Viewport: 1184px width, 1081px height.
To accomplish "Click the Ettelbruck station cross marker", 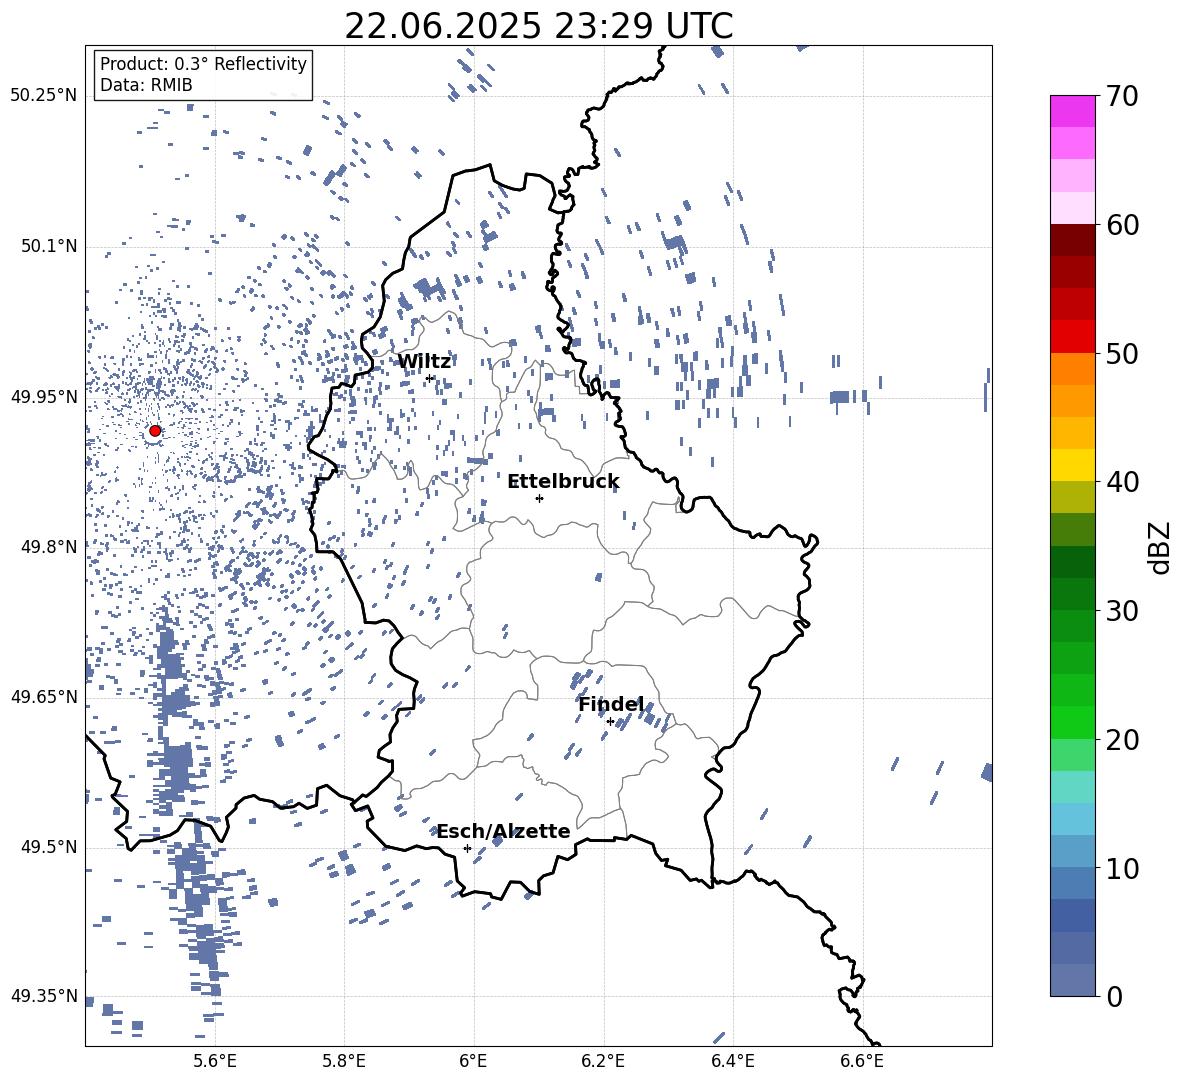I will click(539, 498).
